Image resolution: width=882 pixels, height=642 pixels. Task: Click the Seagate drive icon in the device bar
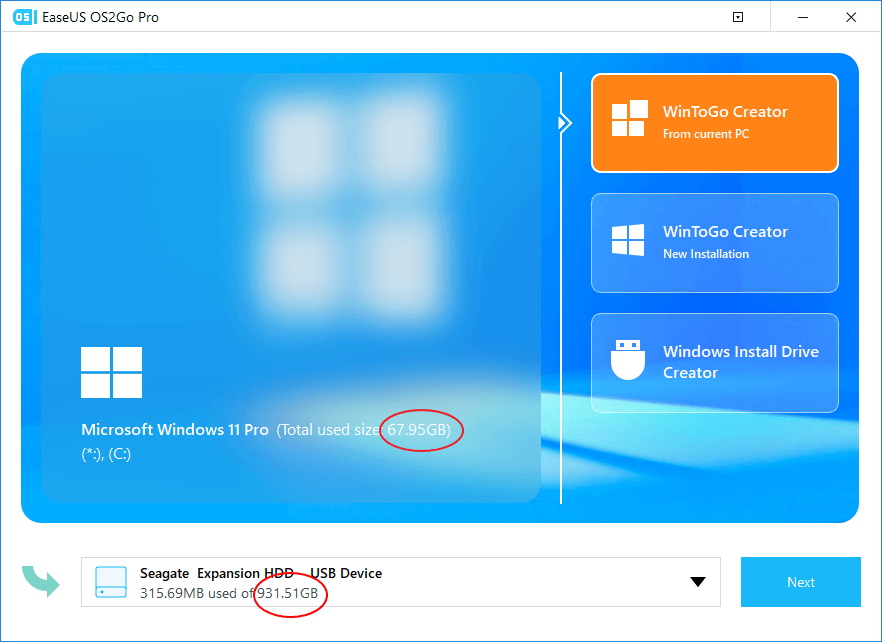(110, 582)
